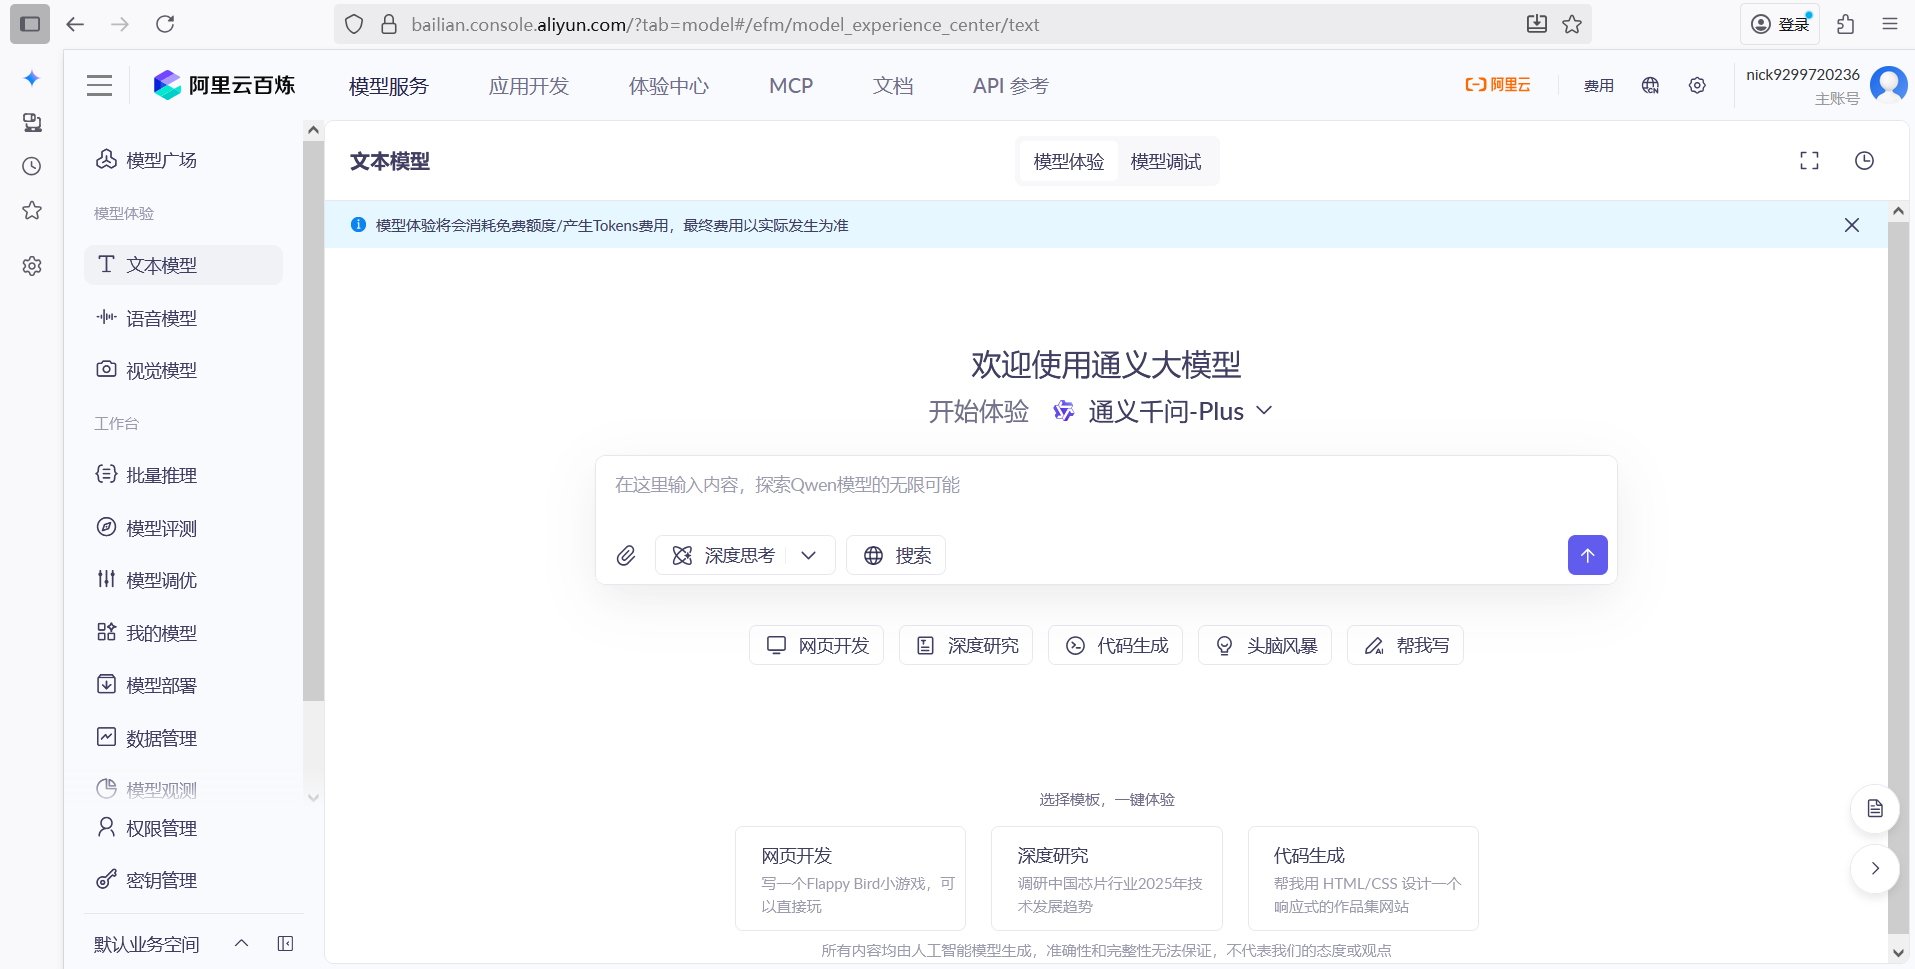Open 语音模型 in the sidebar

coord(183,318)
